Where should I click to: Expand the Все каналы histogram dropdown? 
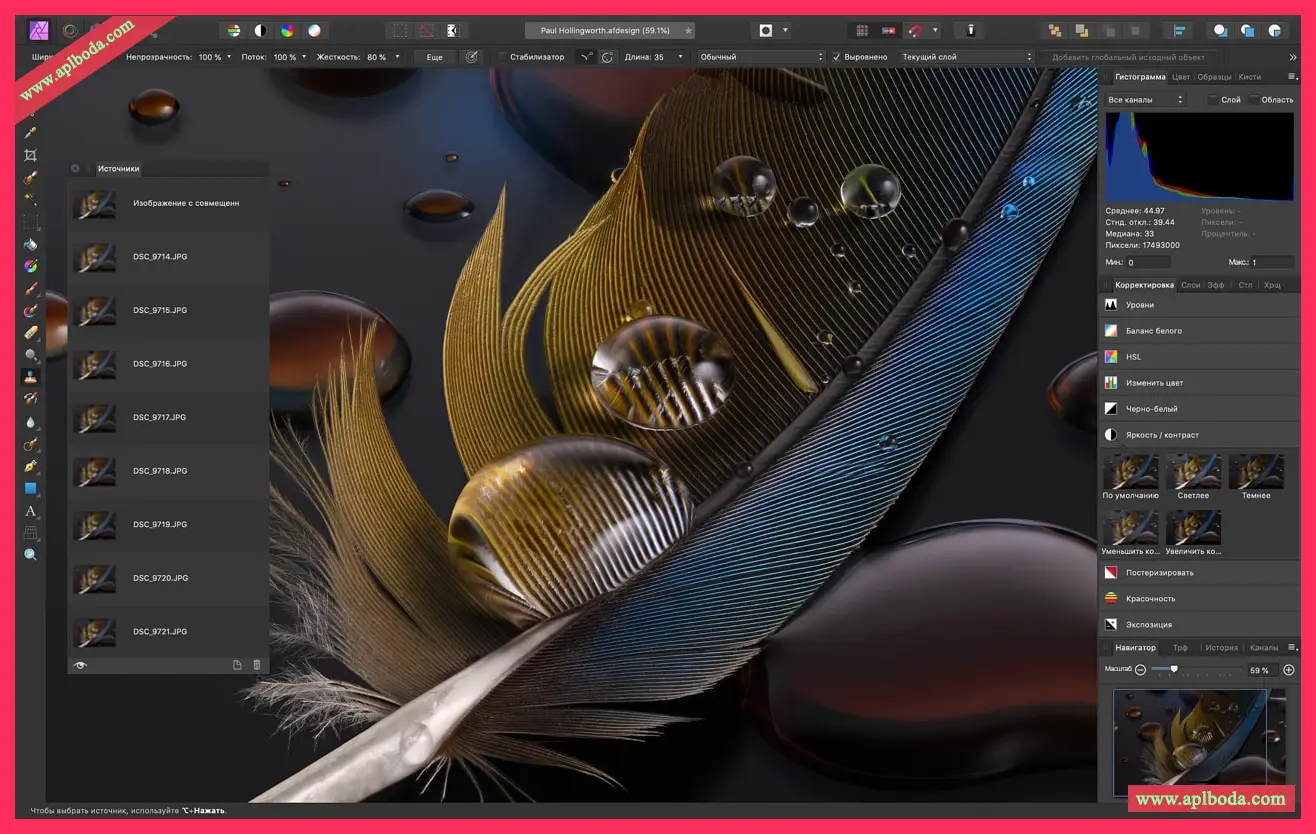(1145, 100)
